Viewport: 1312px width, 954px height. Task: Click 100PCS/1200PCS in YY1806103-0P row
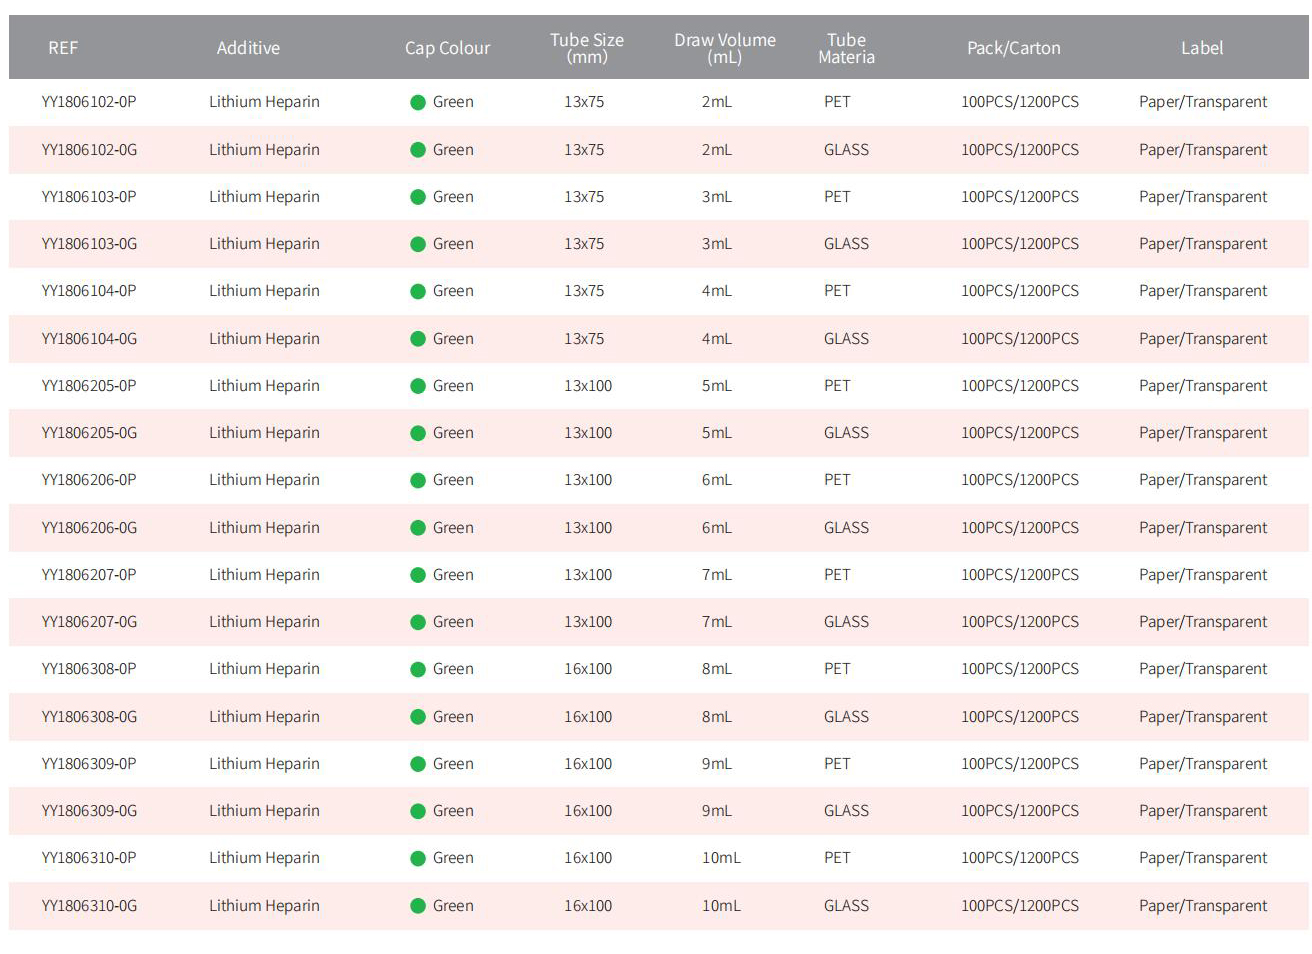tap(1020, 197)
